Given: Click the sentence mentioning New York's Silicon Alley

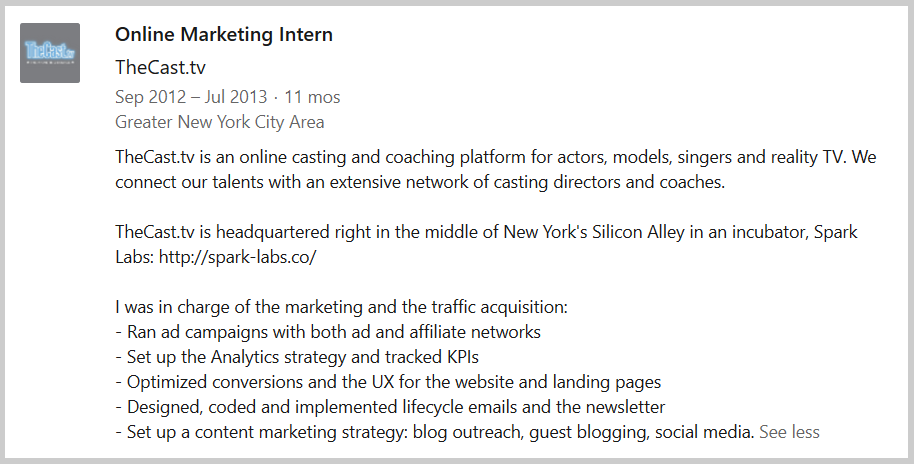Looking at the screenshot, I should [486, 232].
